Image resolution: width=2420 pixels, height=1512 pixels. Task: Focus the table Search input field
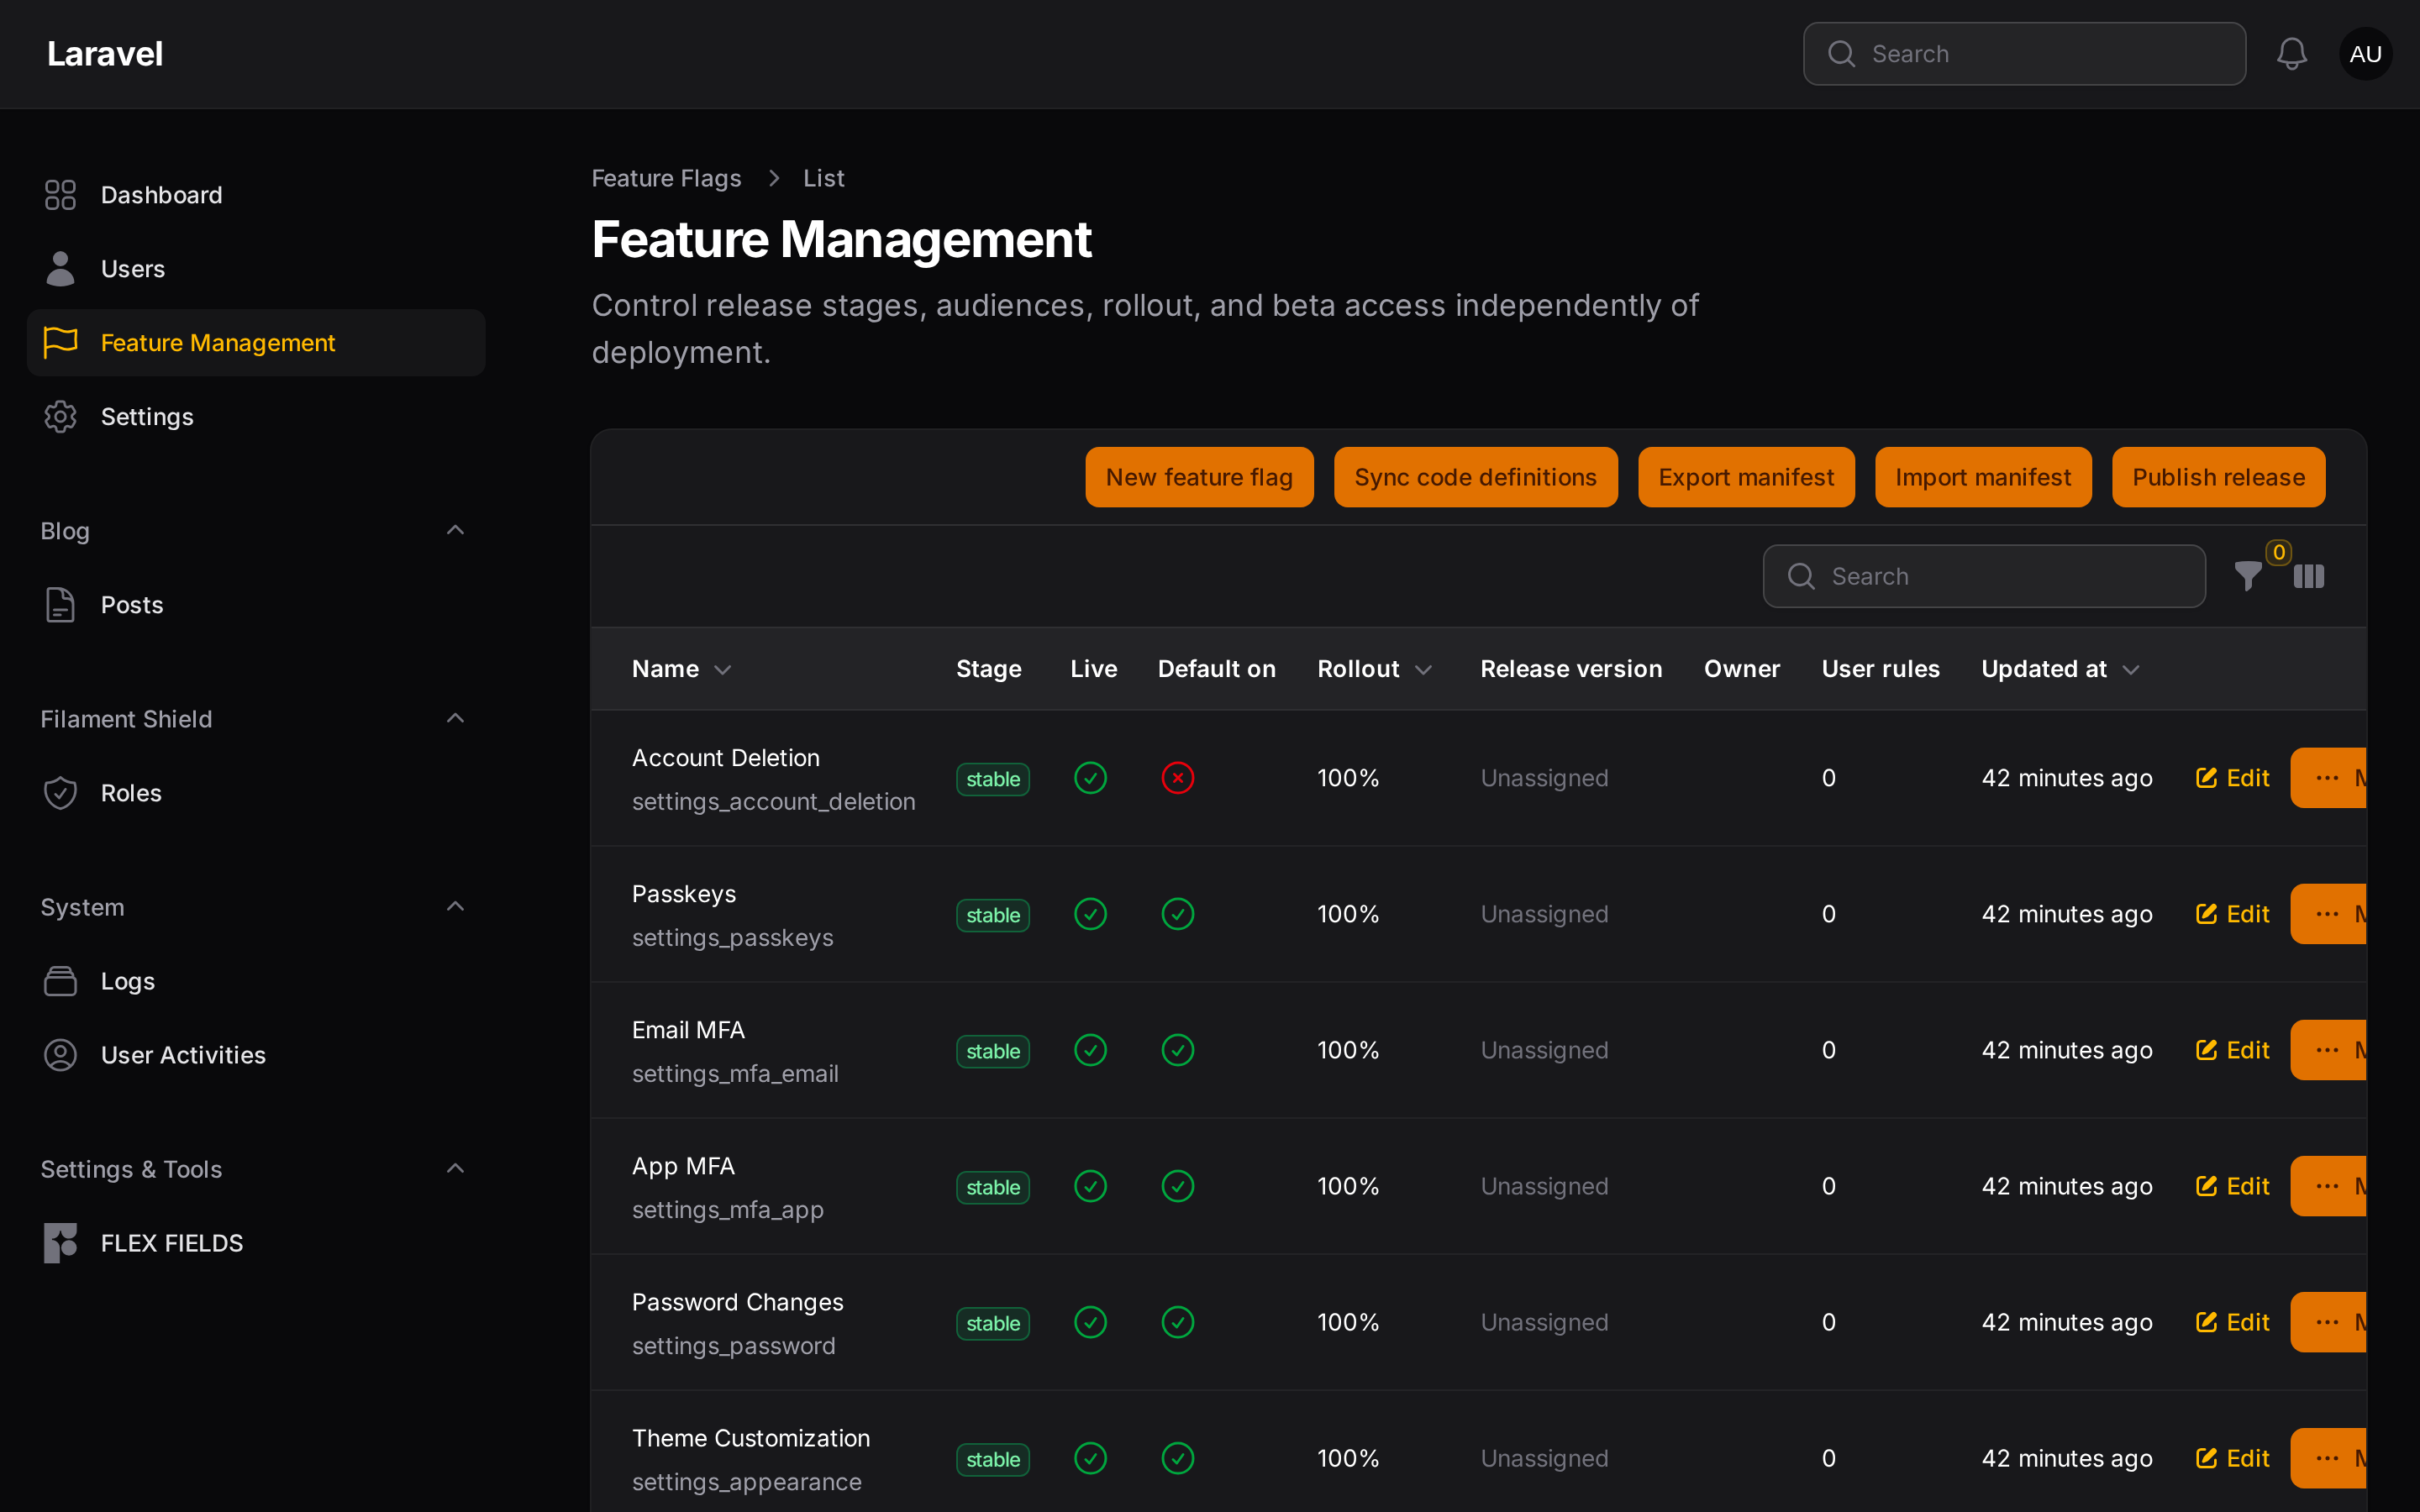[1984, 576]
